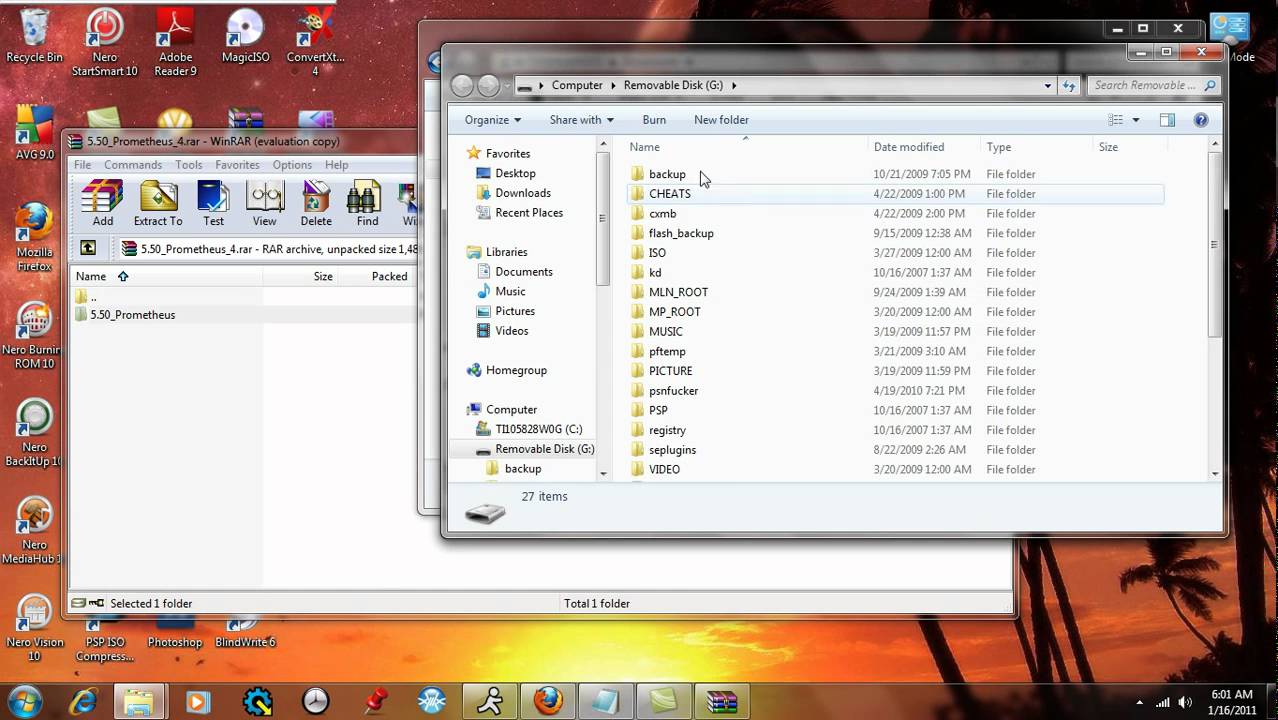Click Computer in the address breadcrumb
This screenshot has width=1278, height=720.
[x=577, y=86]
